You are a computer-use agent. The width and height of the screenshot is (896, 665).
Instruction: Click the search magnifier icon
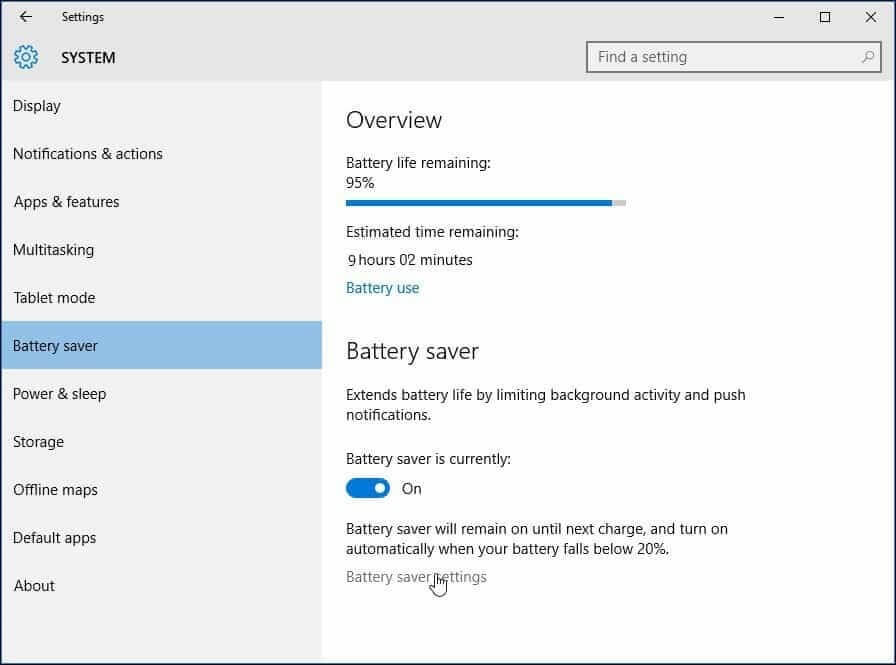point(867,57)
